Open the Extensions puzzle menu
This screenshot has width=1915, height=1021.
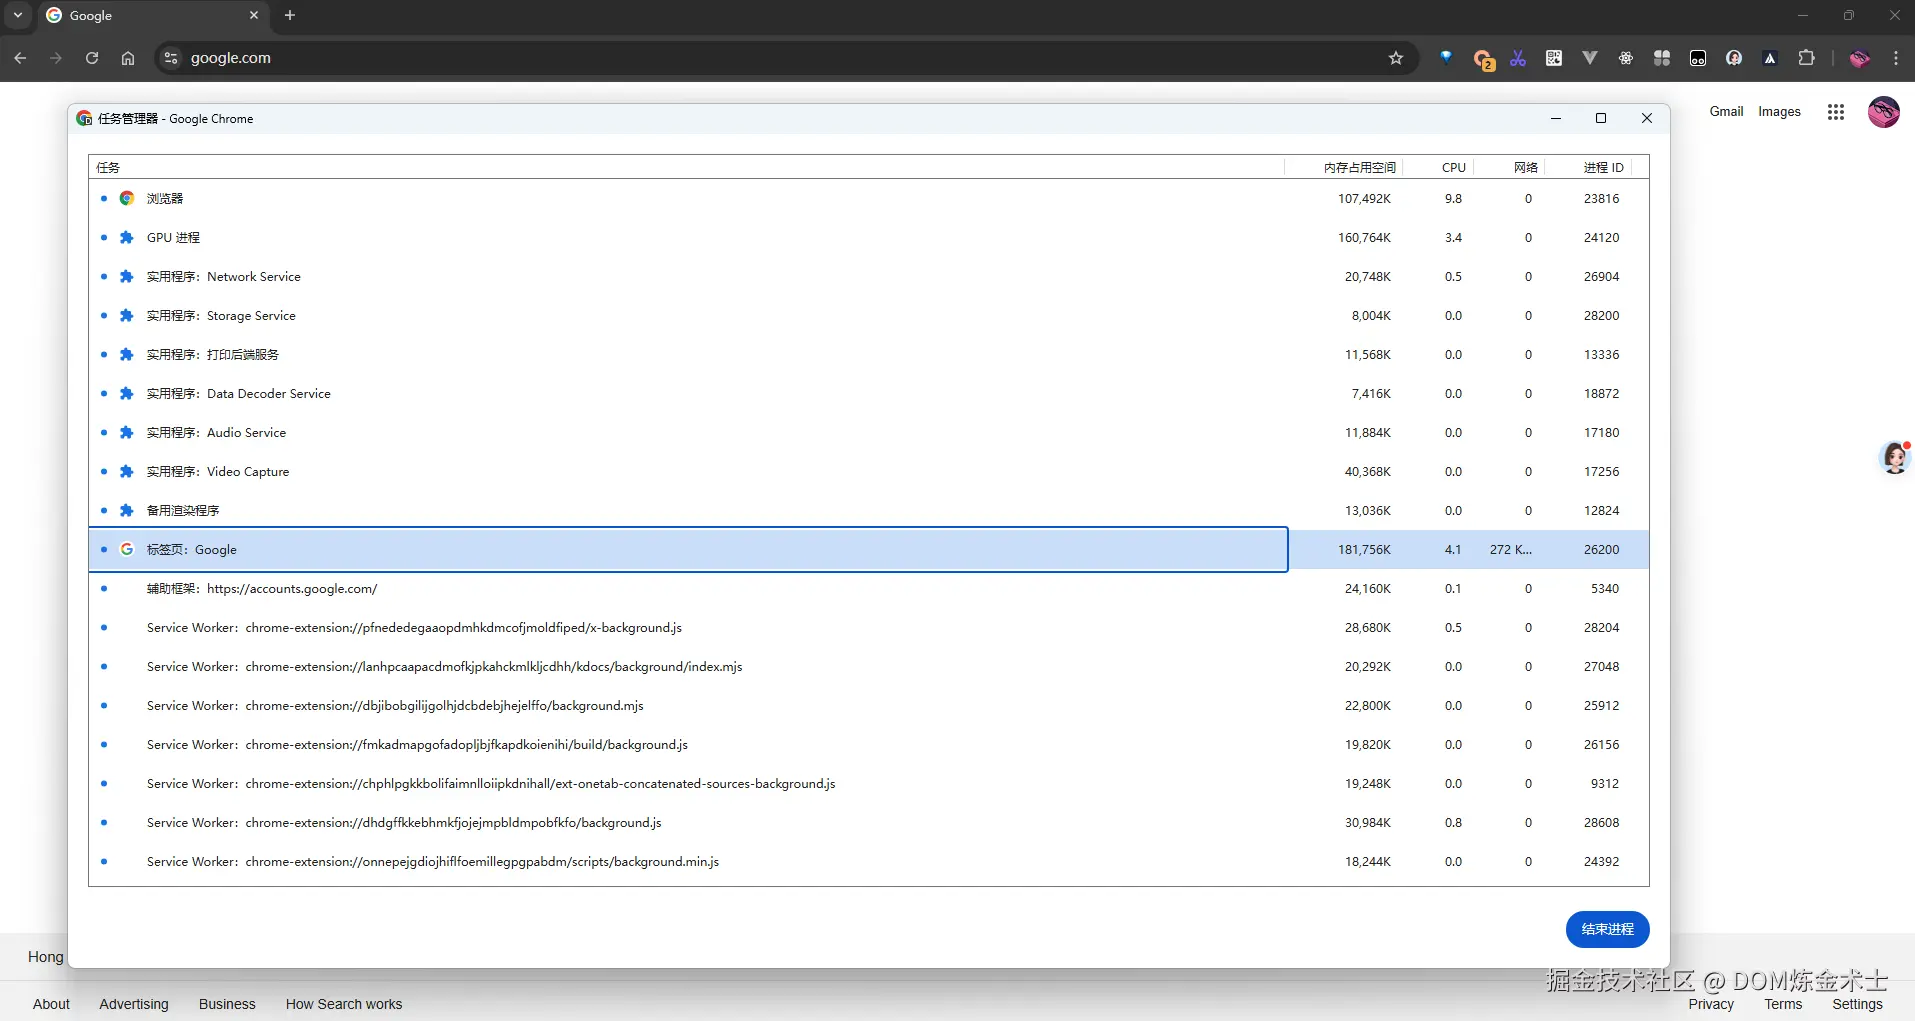pos(1806,58)
